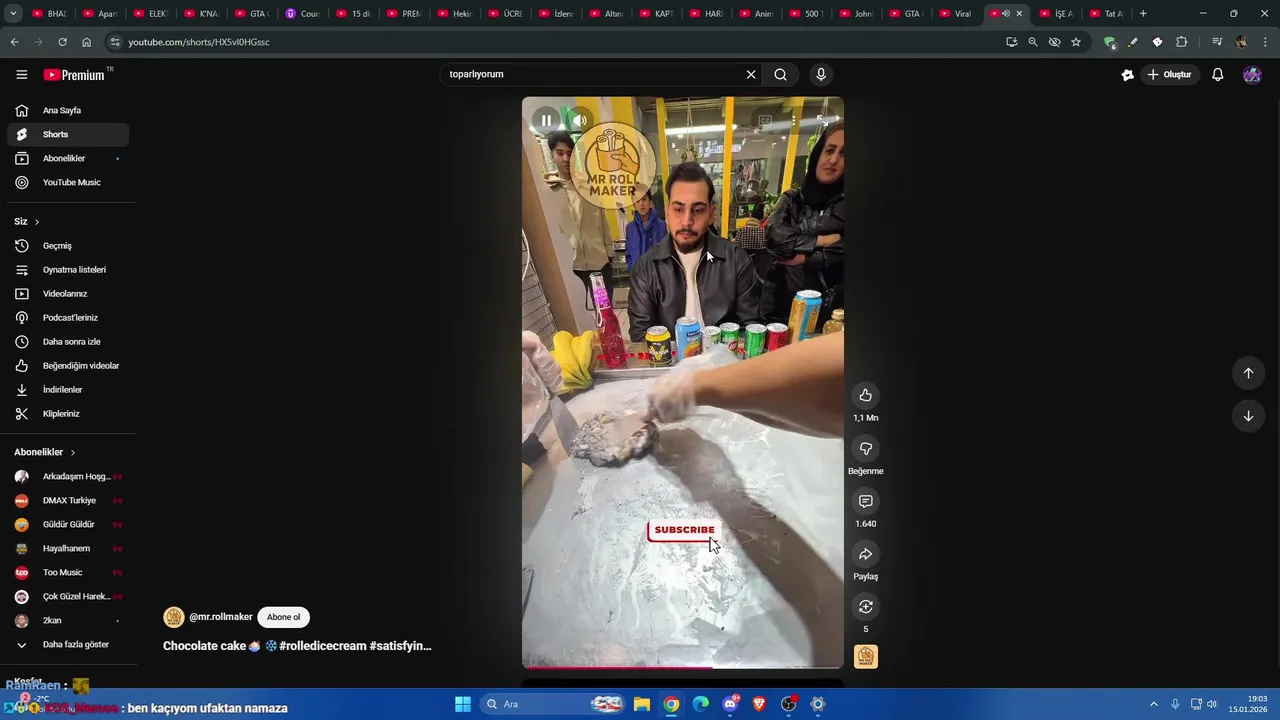1280x720 pixels.
Task: Open İndirilenler in sidebar
Action: tap(68, 390)
